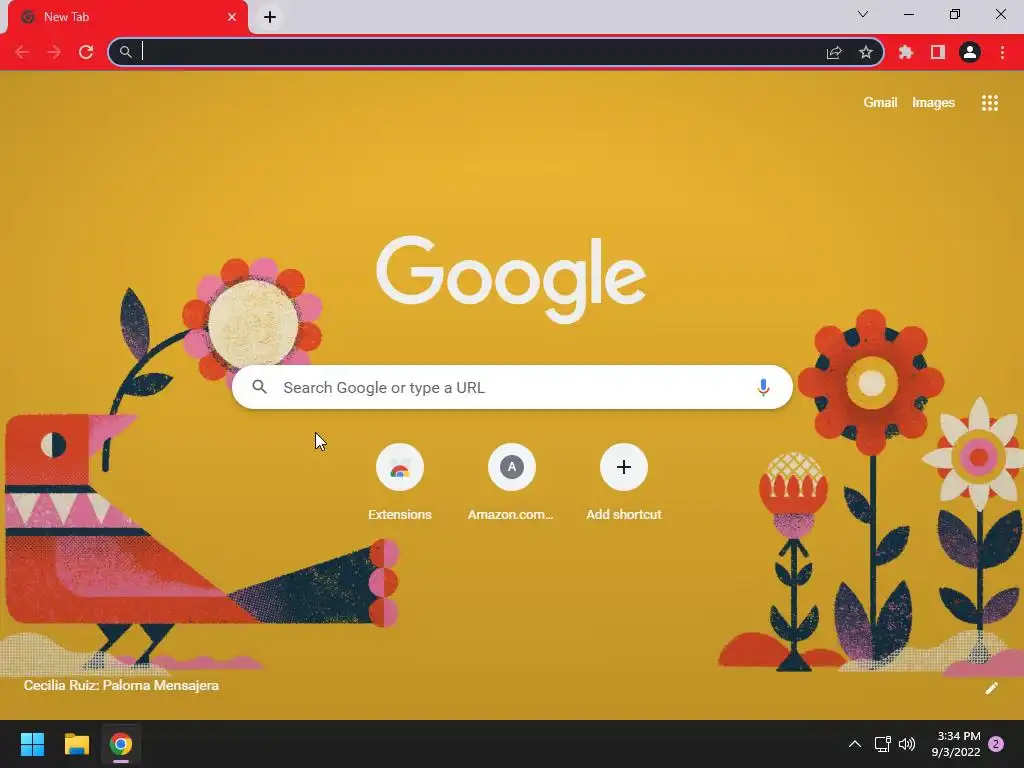Open the share this page icon
Viewport: 1024px width, 768px height.
pos(834,52)
